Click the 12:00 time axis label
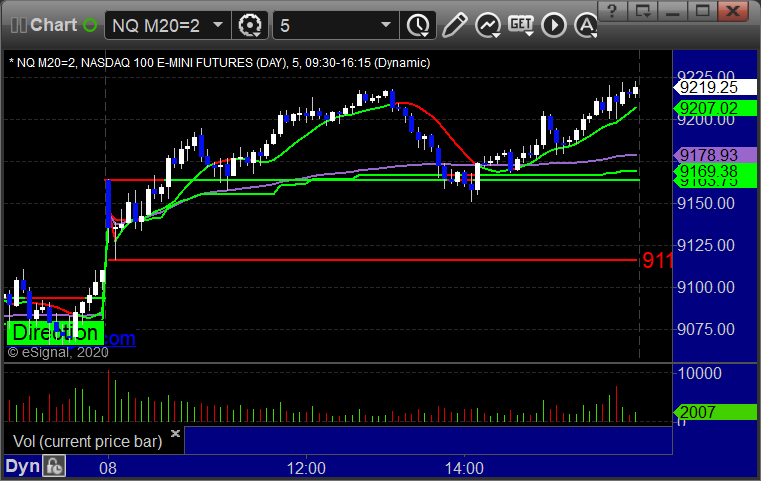Image resolution: width=761 pixels, height=481 pixels. pyautogui.click(x=306, y=468)
